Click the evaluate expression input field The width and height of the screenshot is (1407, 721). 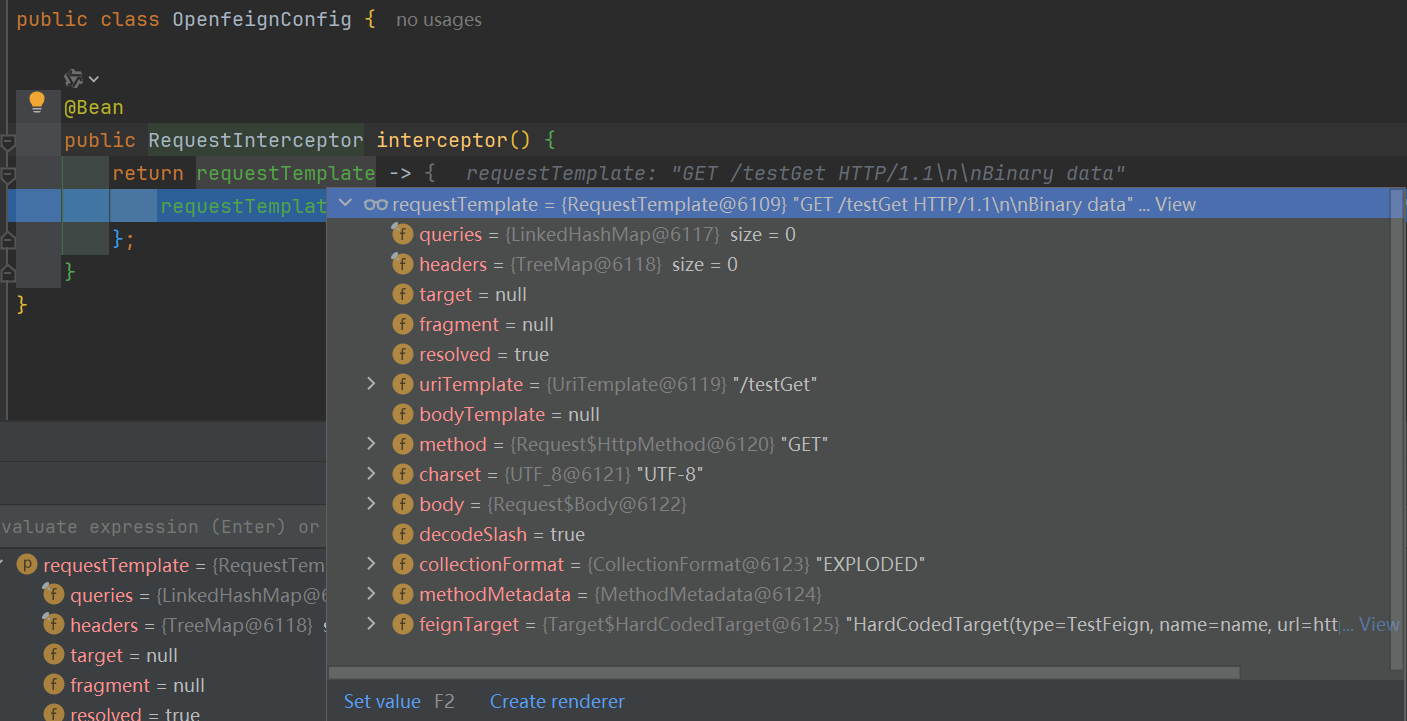pyautogui.click(x=160, y=526)
